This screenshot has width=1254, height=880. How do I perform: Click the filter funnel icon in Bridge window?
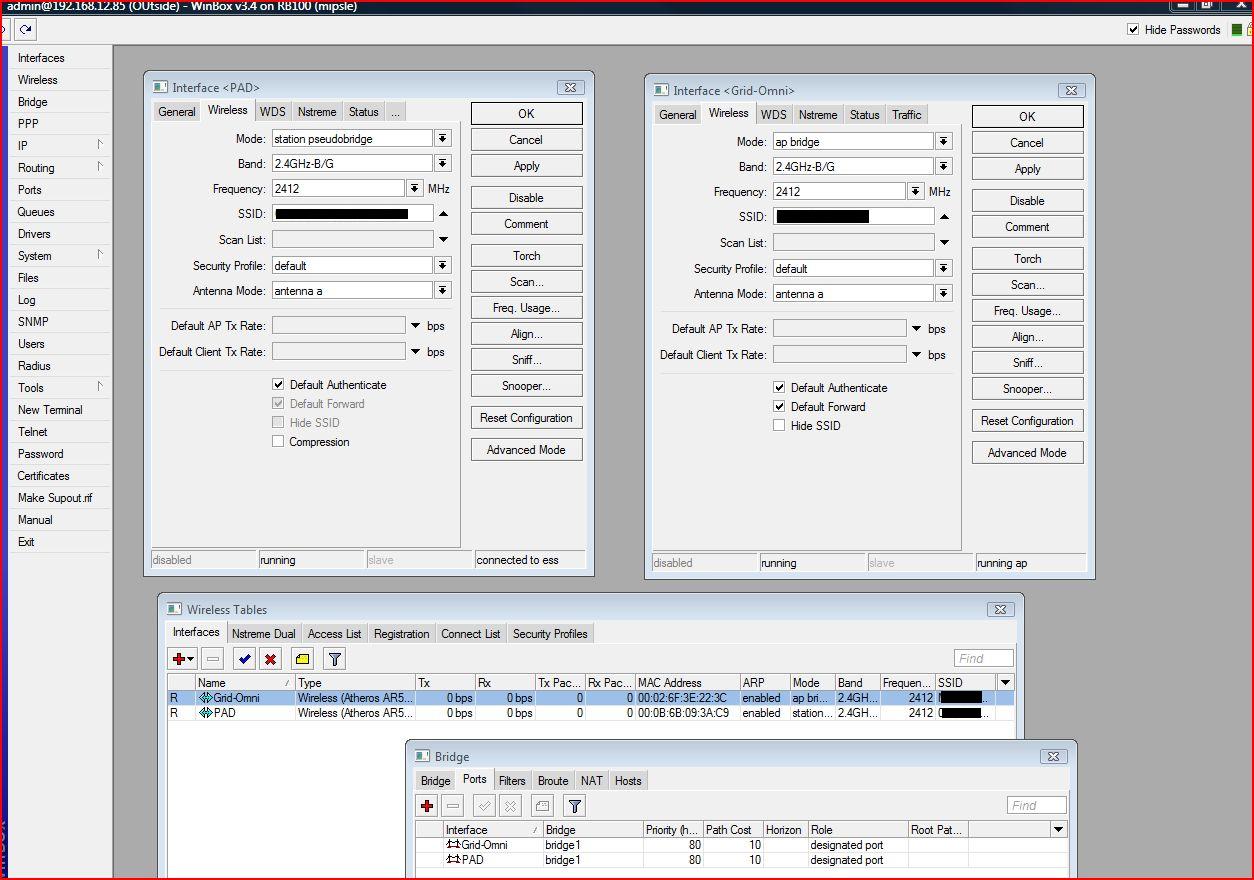(x=574, y=806)
